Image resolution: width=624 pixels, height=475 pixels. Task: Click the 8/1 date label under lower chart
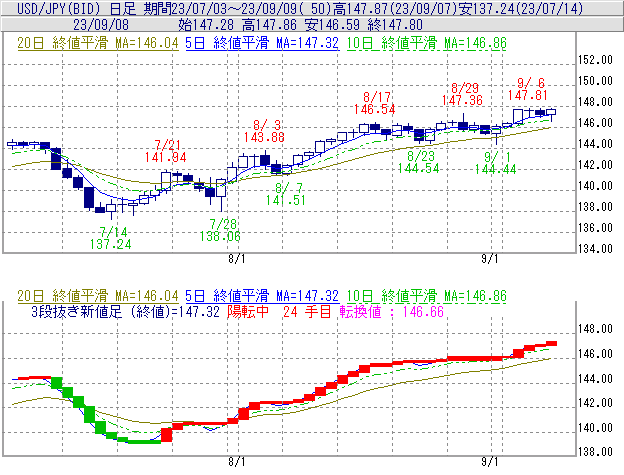(x=236, y=462)
